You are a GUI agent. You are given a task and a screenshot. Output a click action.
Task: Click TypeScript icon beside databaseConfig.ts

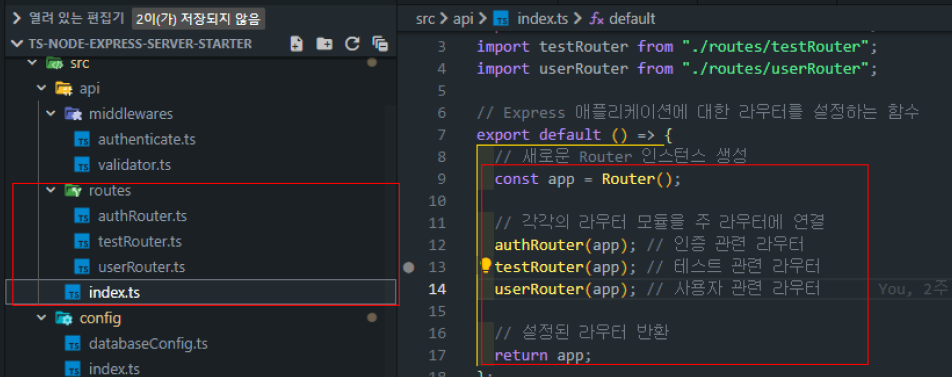[x=73, y=344]
